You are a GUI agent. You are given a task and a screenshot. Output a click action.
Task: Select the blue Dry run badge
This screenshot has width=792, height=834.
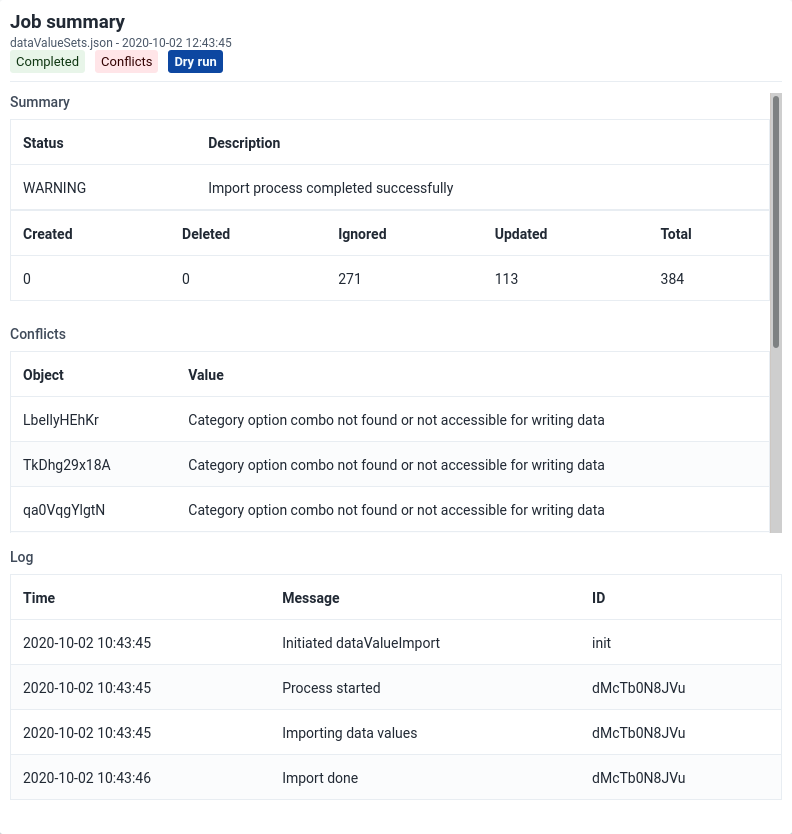point(195,62)
